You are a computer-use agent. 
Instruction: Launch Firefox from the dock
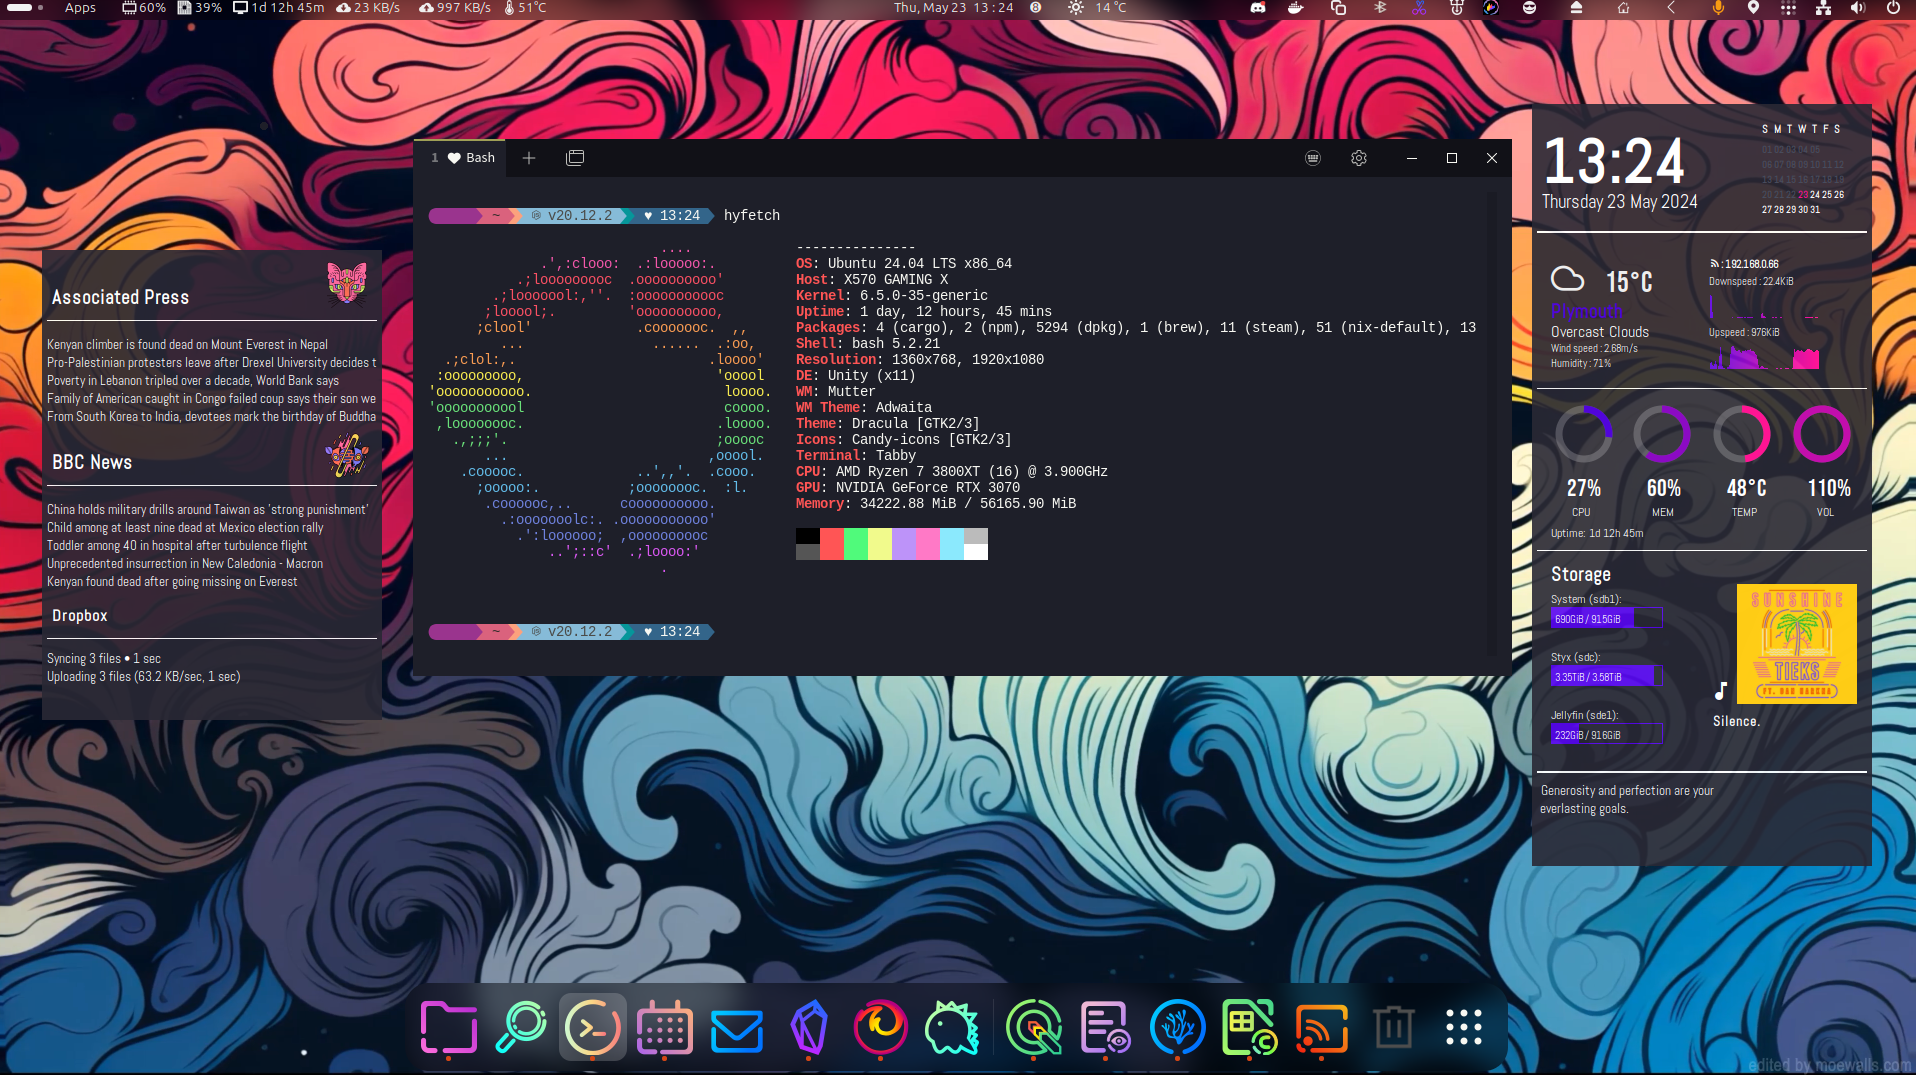click(x=880, y=1028)
